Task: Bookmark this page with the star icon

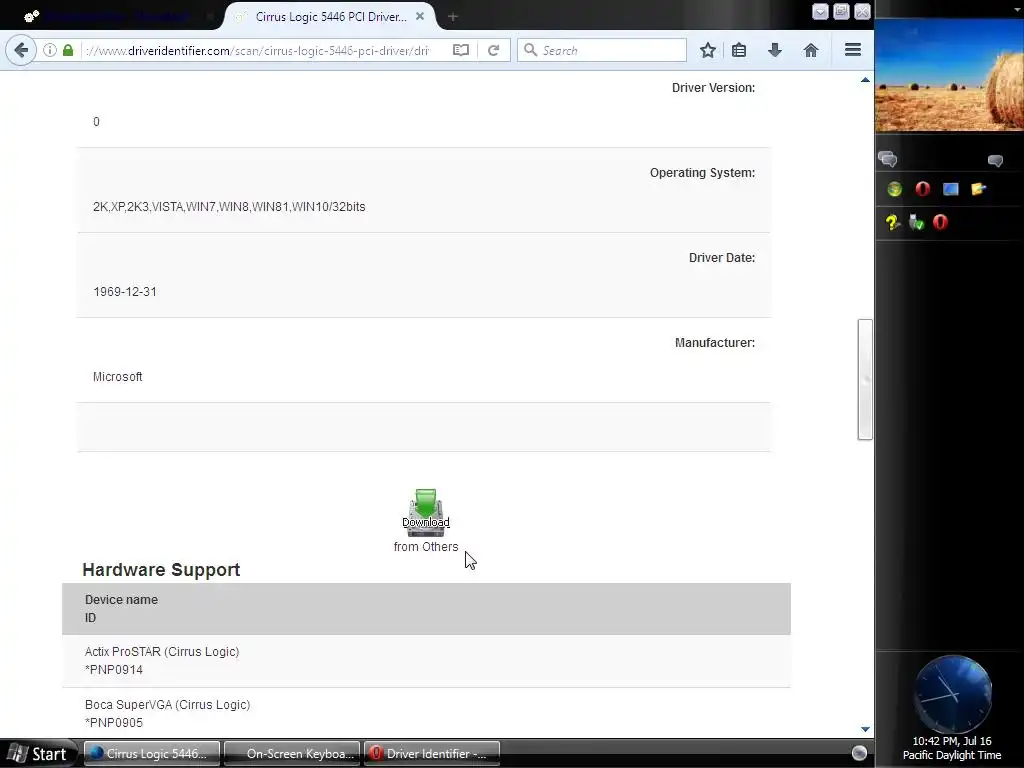Action: tap(708, 50)
